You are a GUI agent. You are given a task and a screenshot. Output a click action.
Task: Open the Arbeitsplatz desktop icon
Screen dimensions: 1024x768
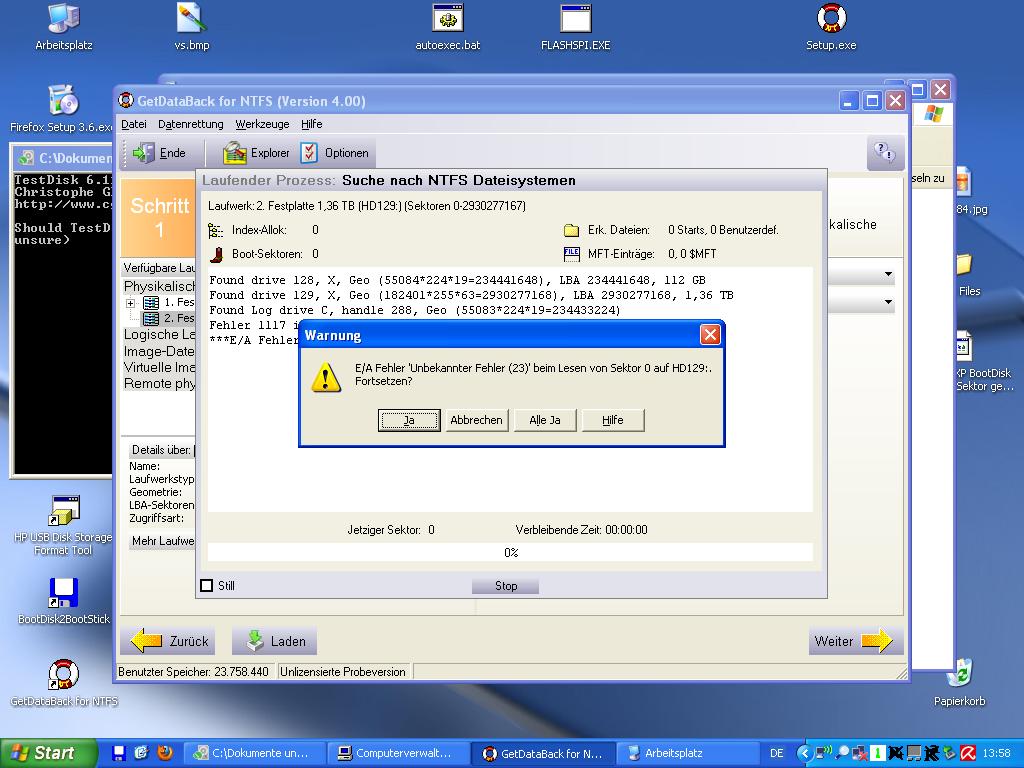63,27
